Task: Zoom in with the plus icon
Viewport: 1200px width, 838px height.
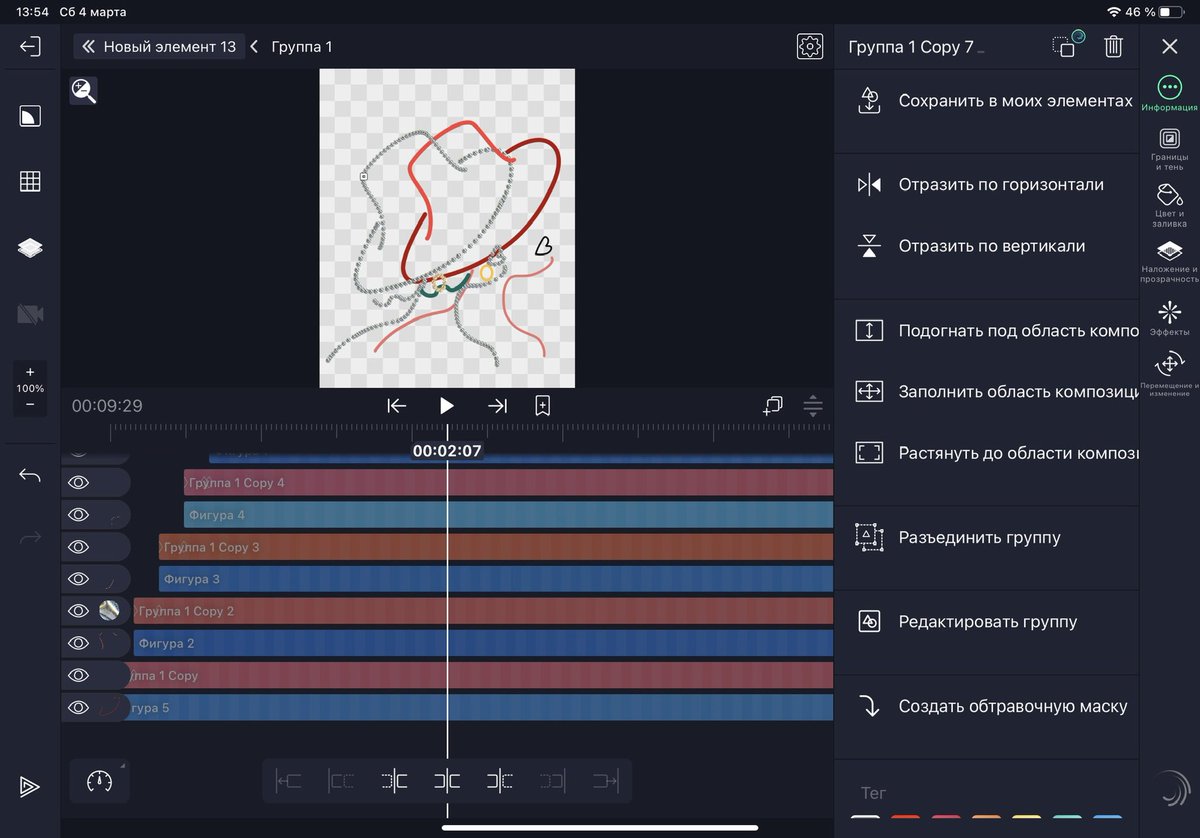Action: tap(30, 372)
